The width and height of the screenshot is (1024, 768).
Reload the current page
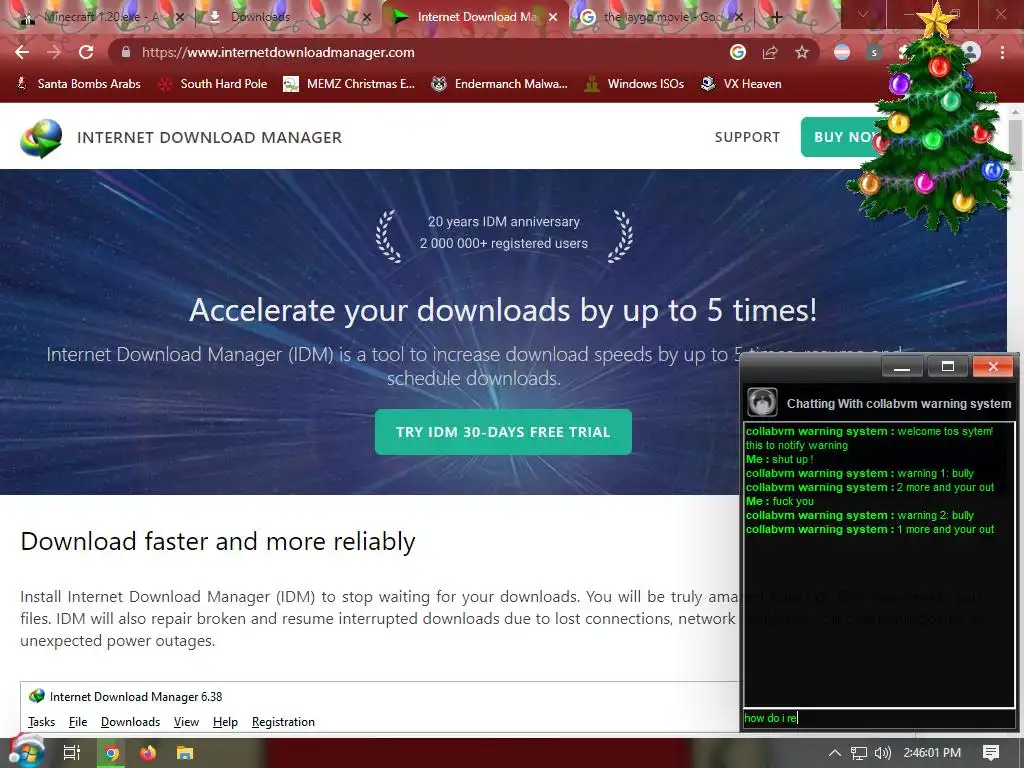(86, 52)
